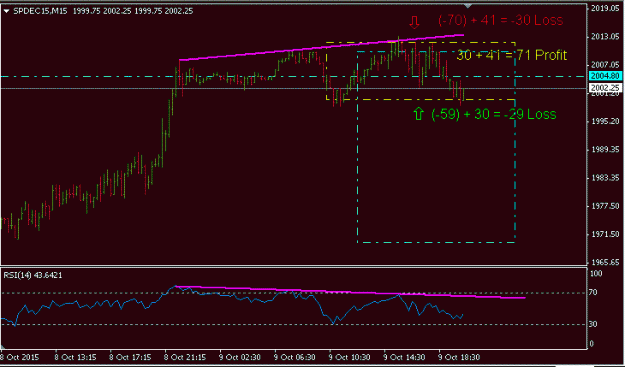Click the 1995.20 price scale value
The width and height of the screenshot is (625, 367).
tap(605, 122)
